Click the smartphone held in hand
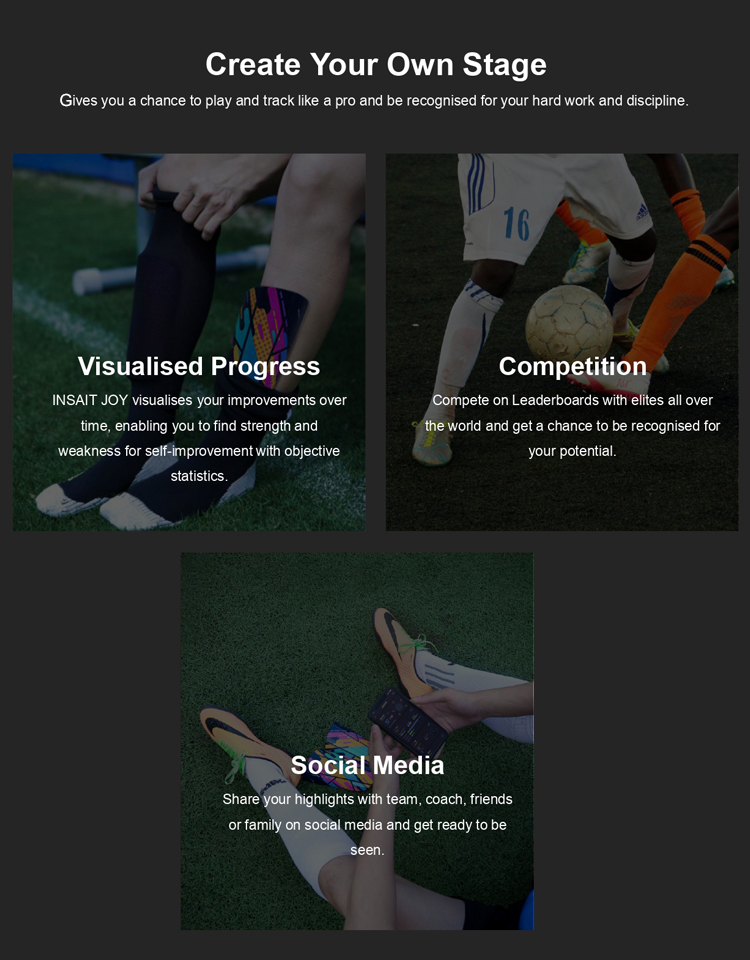Screen dimensions: 750x960 coord(408,723)
